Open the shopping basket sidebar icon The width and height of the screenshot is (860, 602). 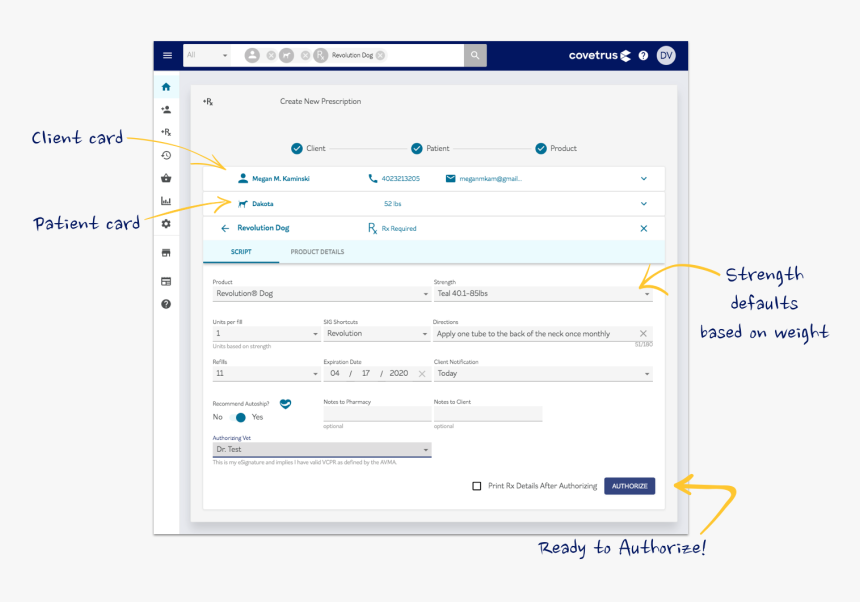[x=166, y=178]
